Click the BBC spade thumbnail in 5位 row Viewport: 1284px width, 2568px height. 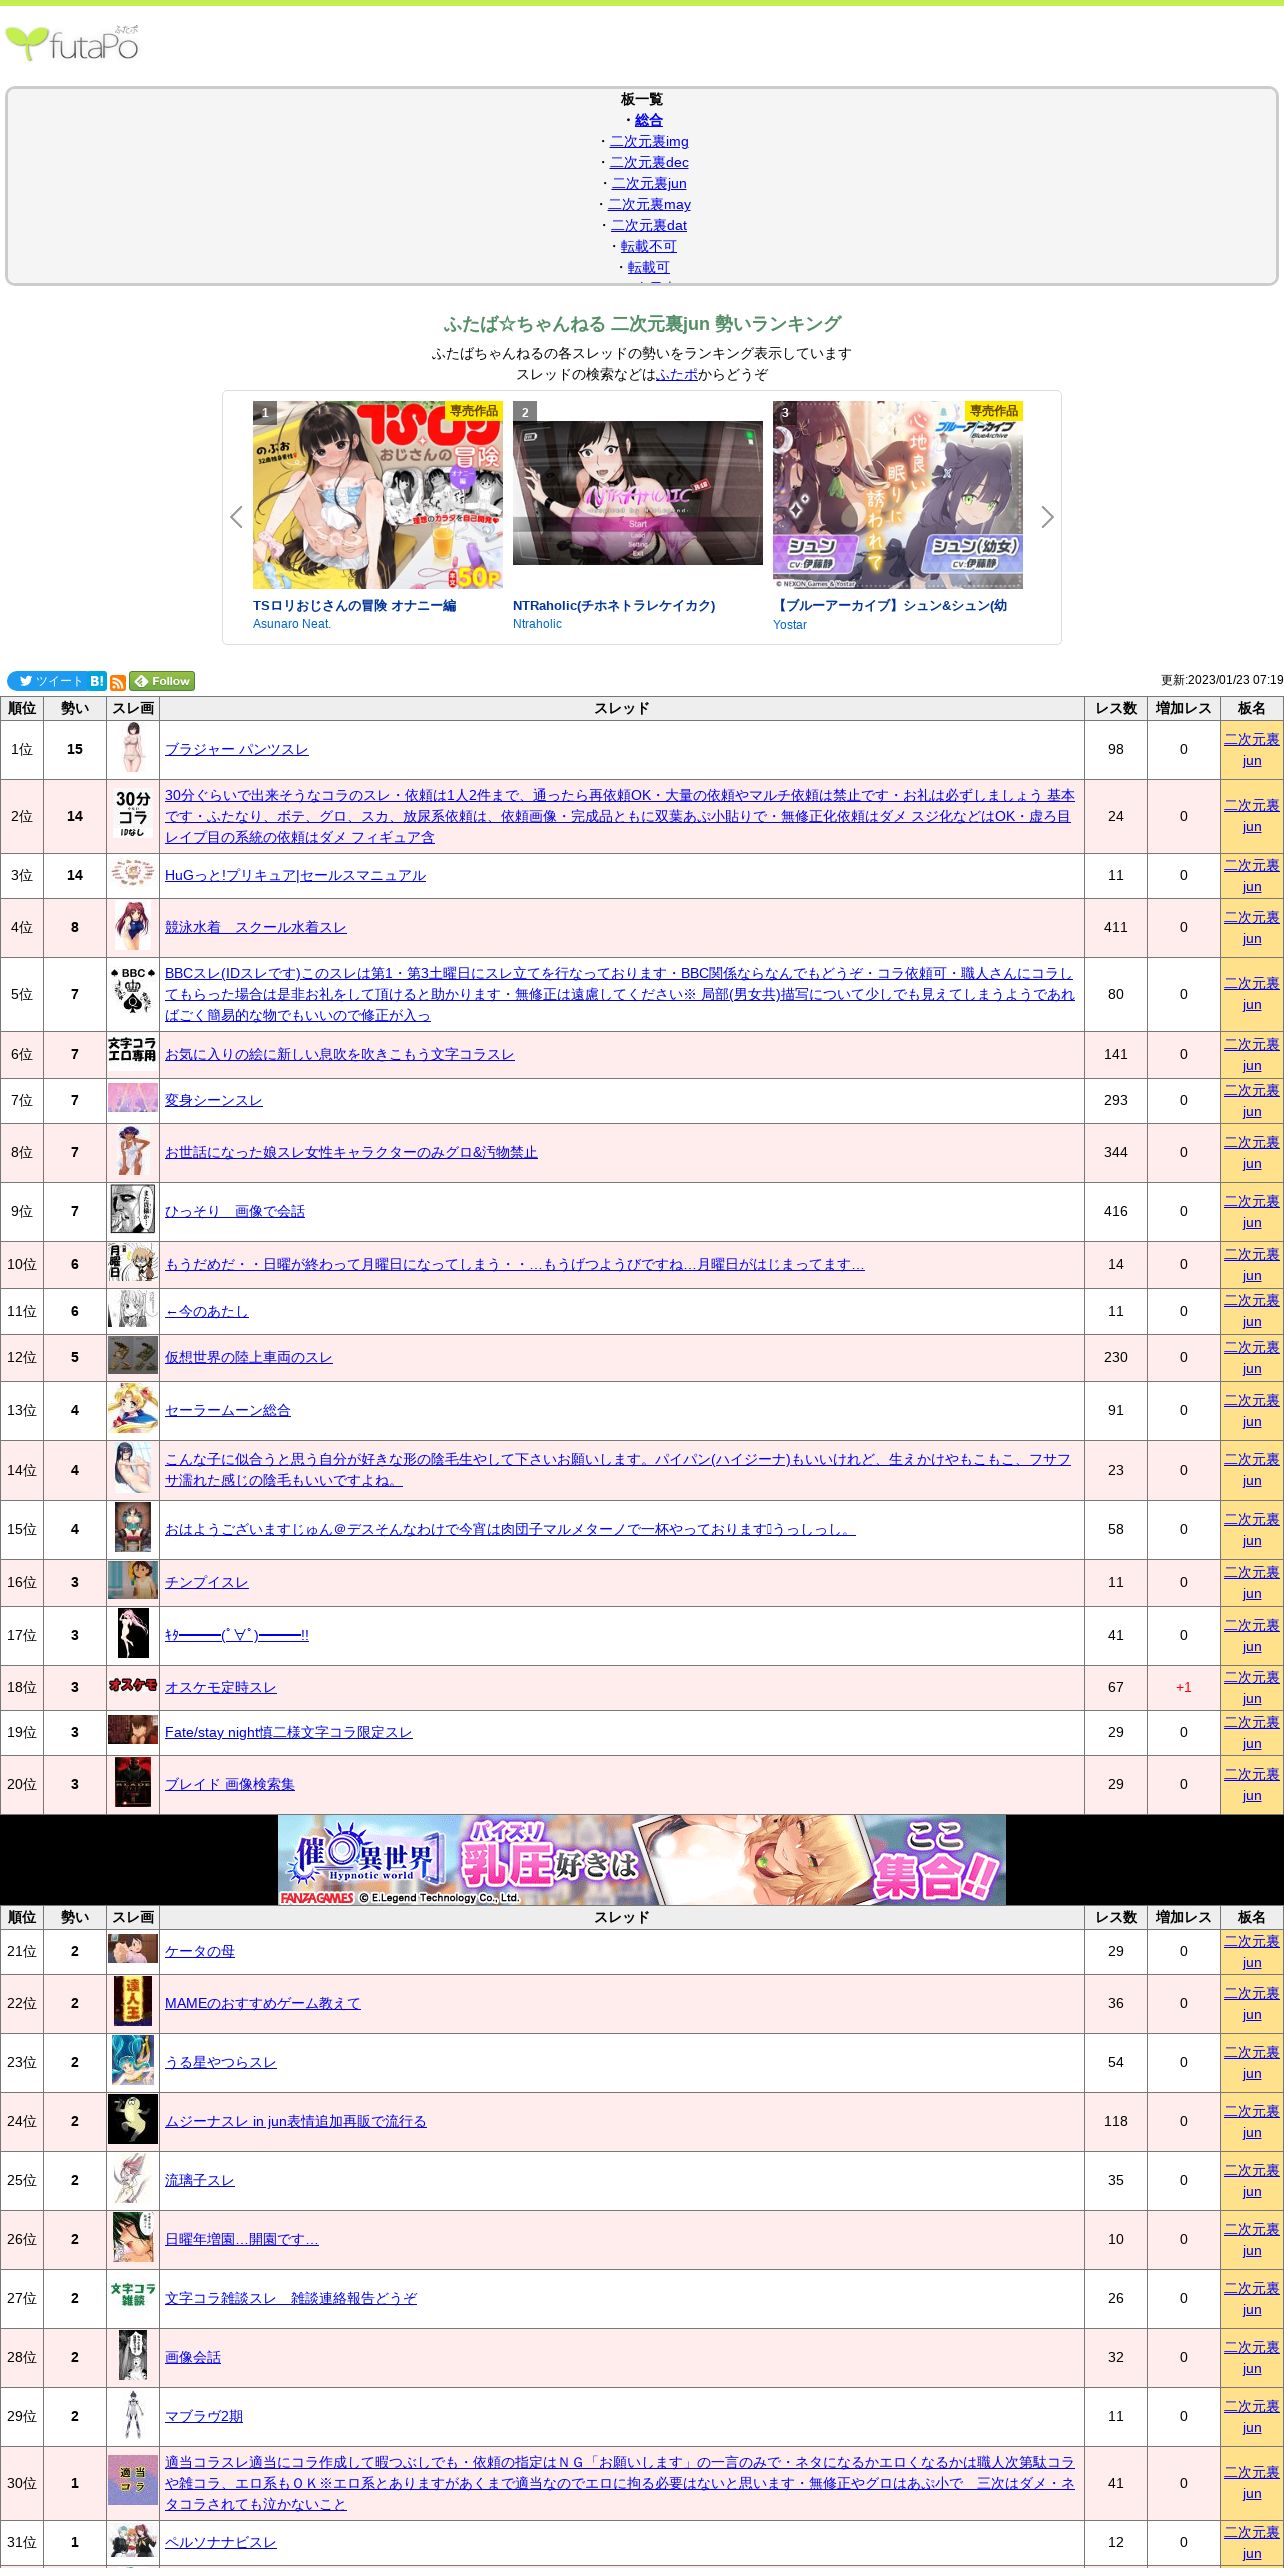133,991
